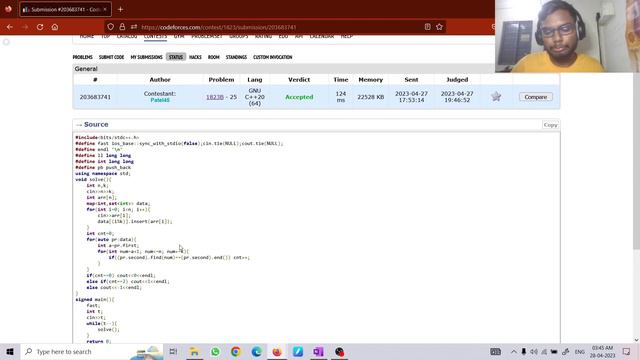This screenshot has height=360, width=640.
Task: Open the ROOM tab
Action: coord(213,57)
